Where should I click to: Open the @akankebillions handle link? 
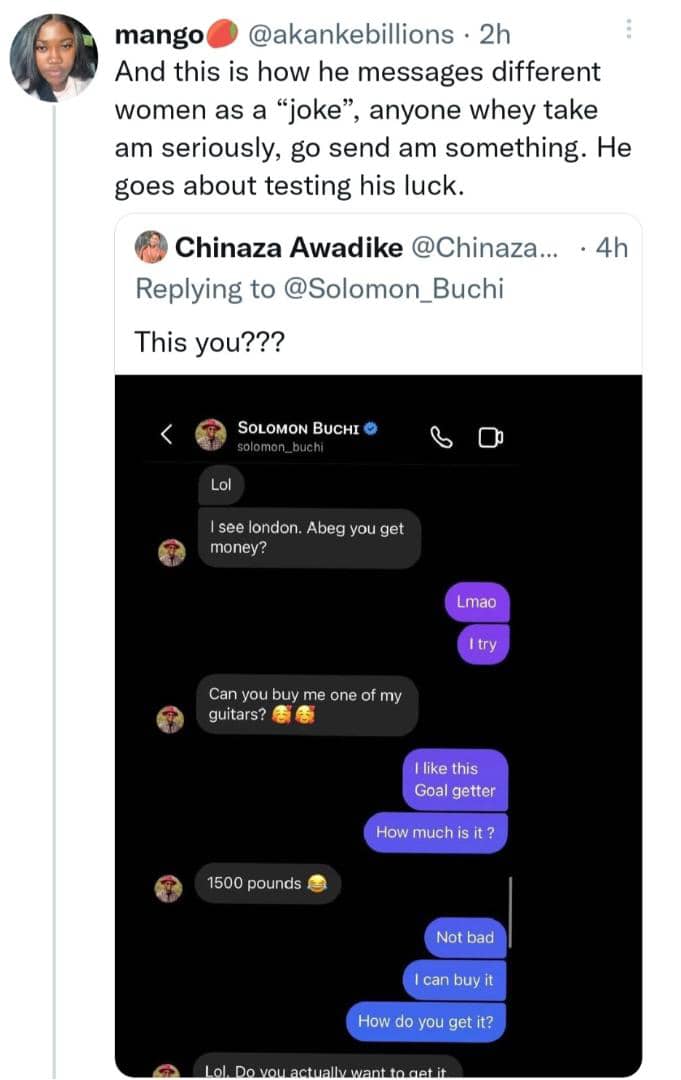349,34
